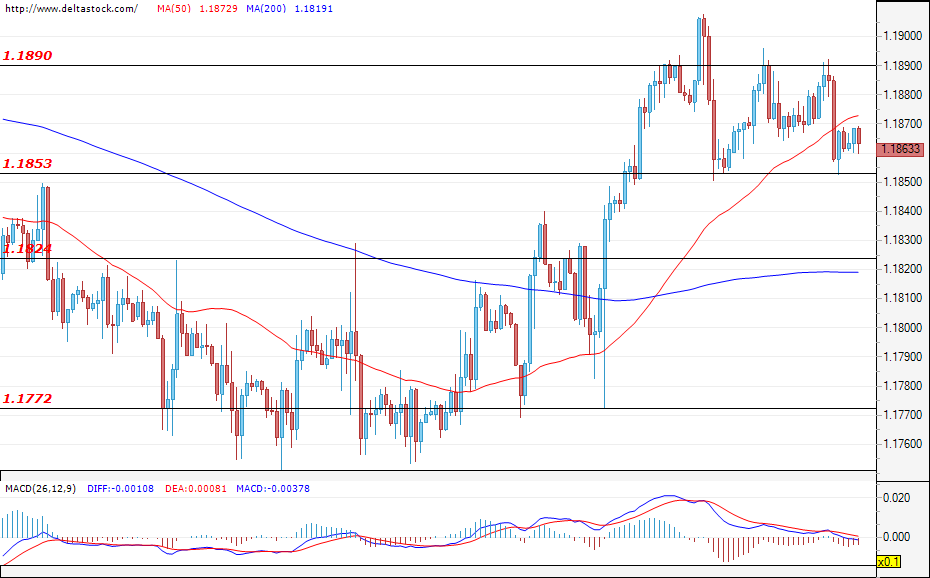Image resolution: width=930 pixels, height=578 pixels.
Task: Click the 1.18100 price axis label
Action: [903, 298]
